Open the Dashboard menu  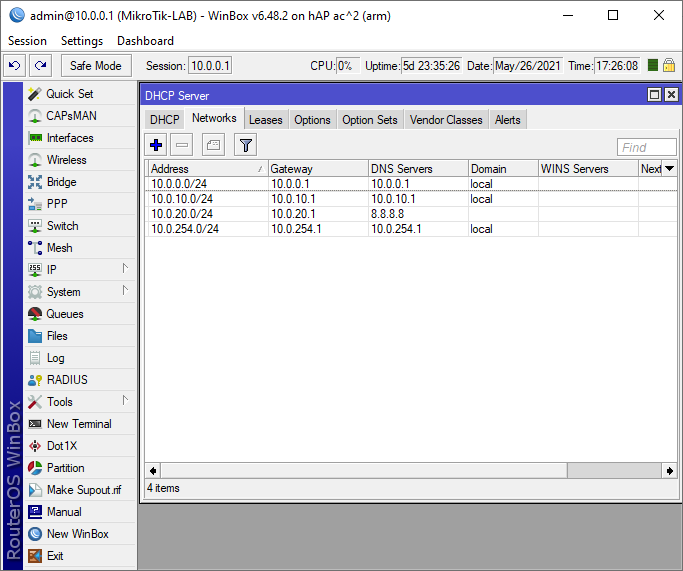click(x=145, y=41)
